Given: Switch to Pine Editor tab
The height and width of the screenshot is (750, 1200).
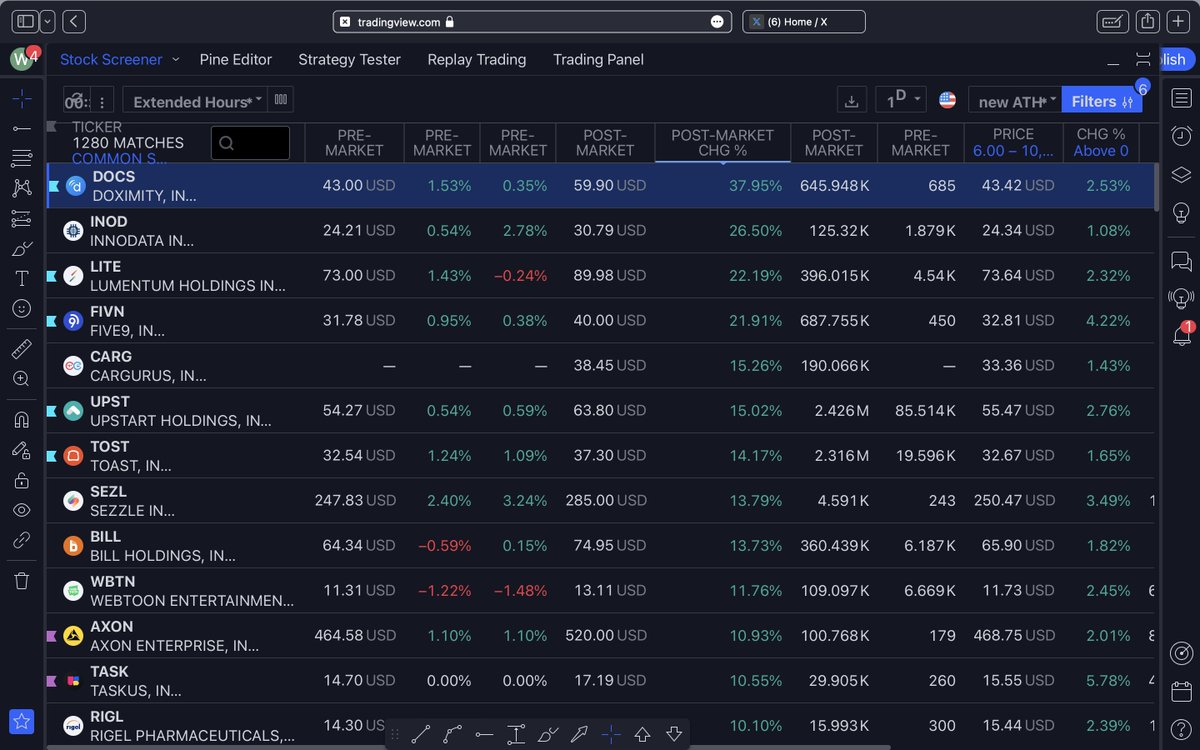Looking at the screenshot, I should coord(236,60).
